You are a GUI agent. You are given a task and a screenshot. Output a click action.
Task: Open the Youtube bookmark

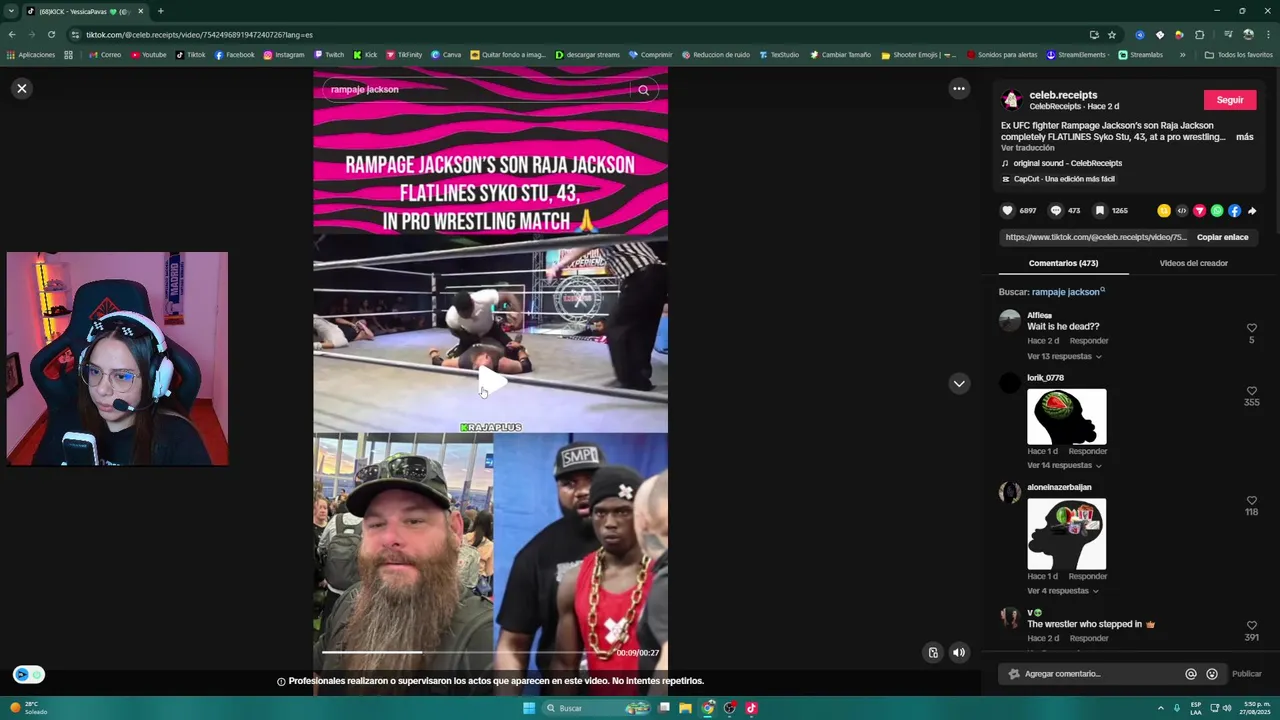coord(149,55)
